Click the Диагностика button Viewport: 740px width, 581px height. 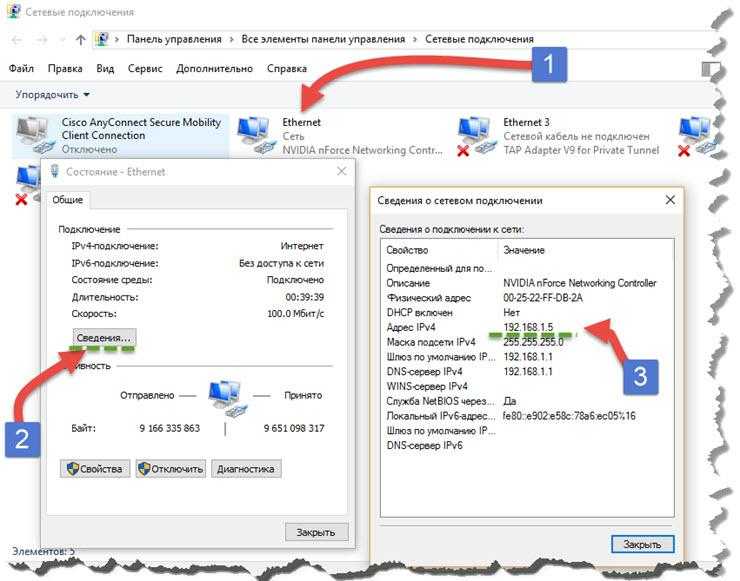[x=246, y=469]
